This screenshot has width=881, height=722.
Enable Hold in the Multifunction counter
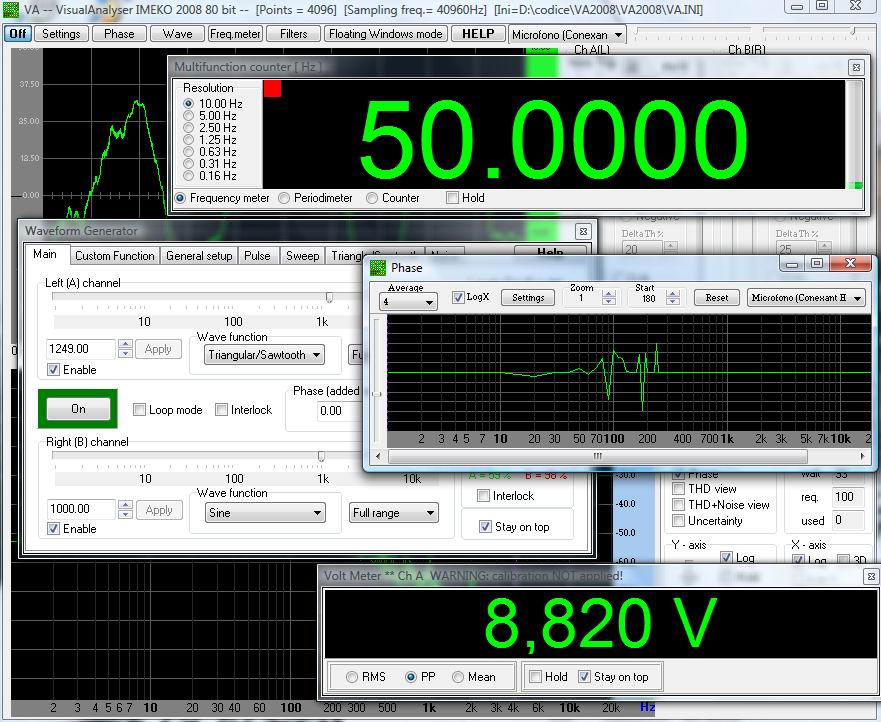451,198
